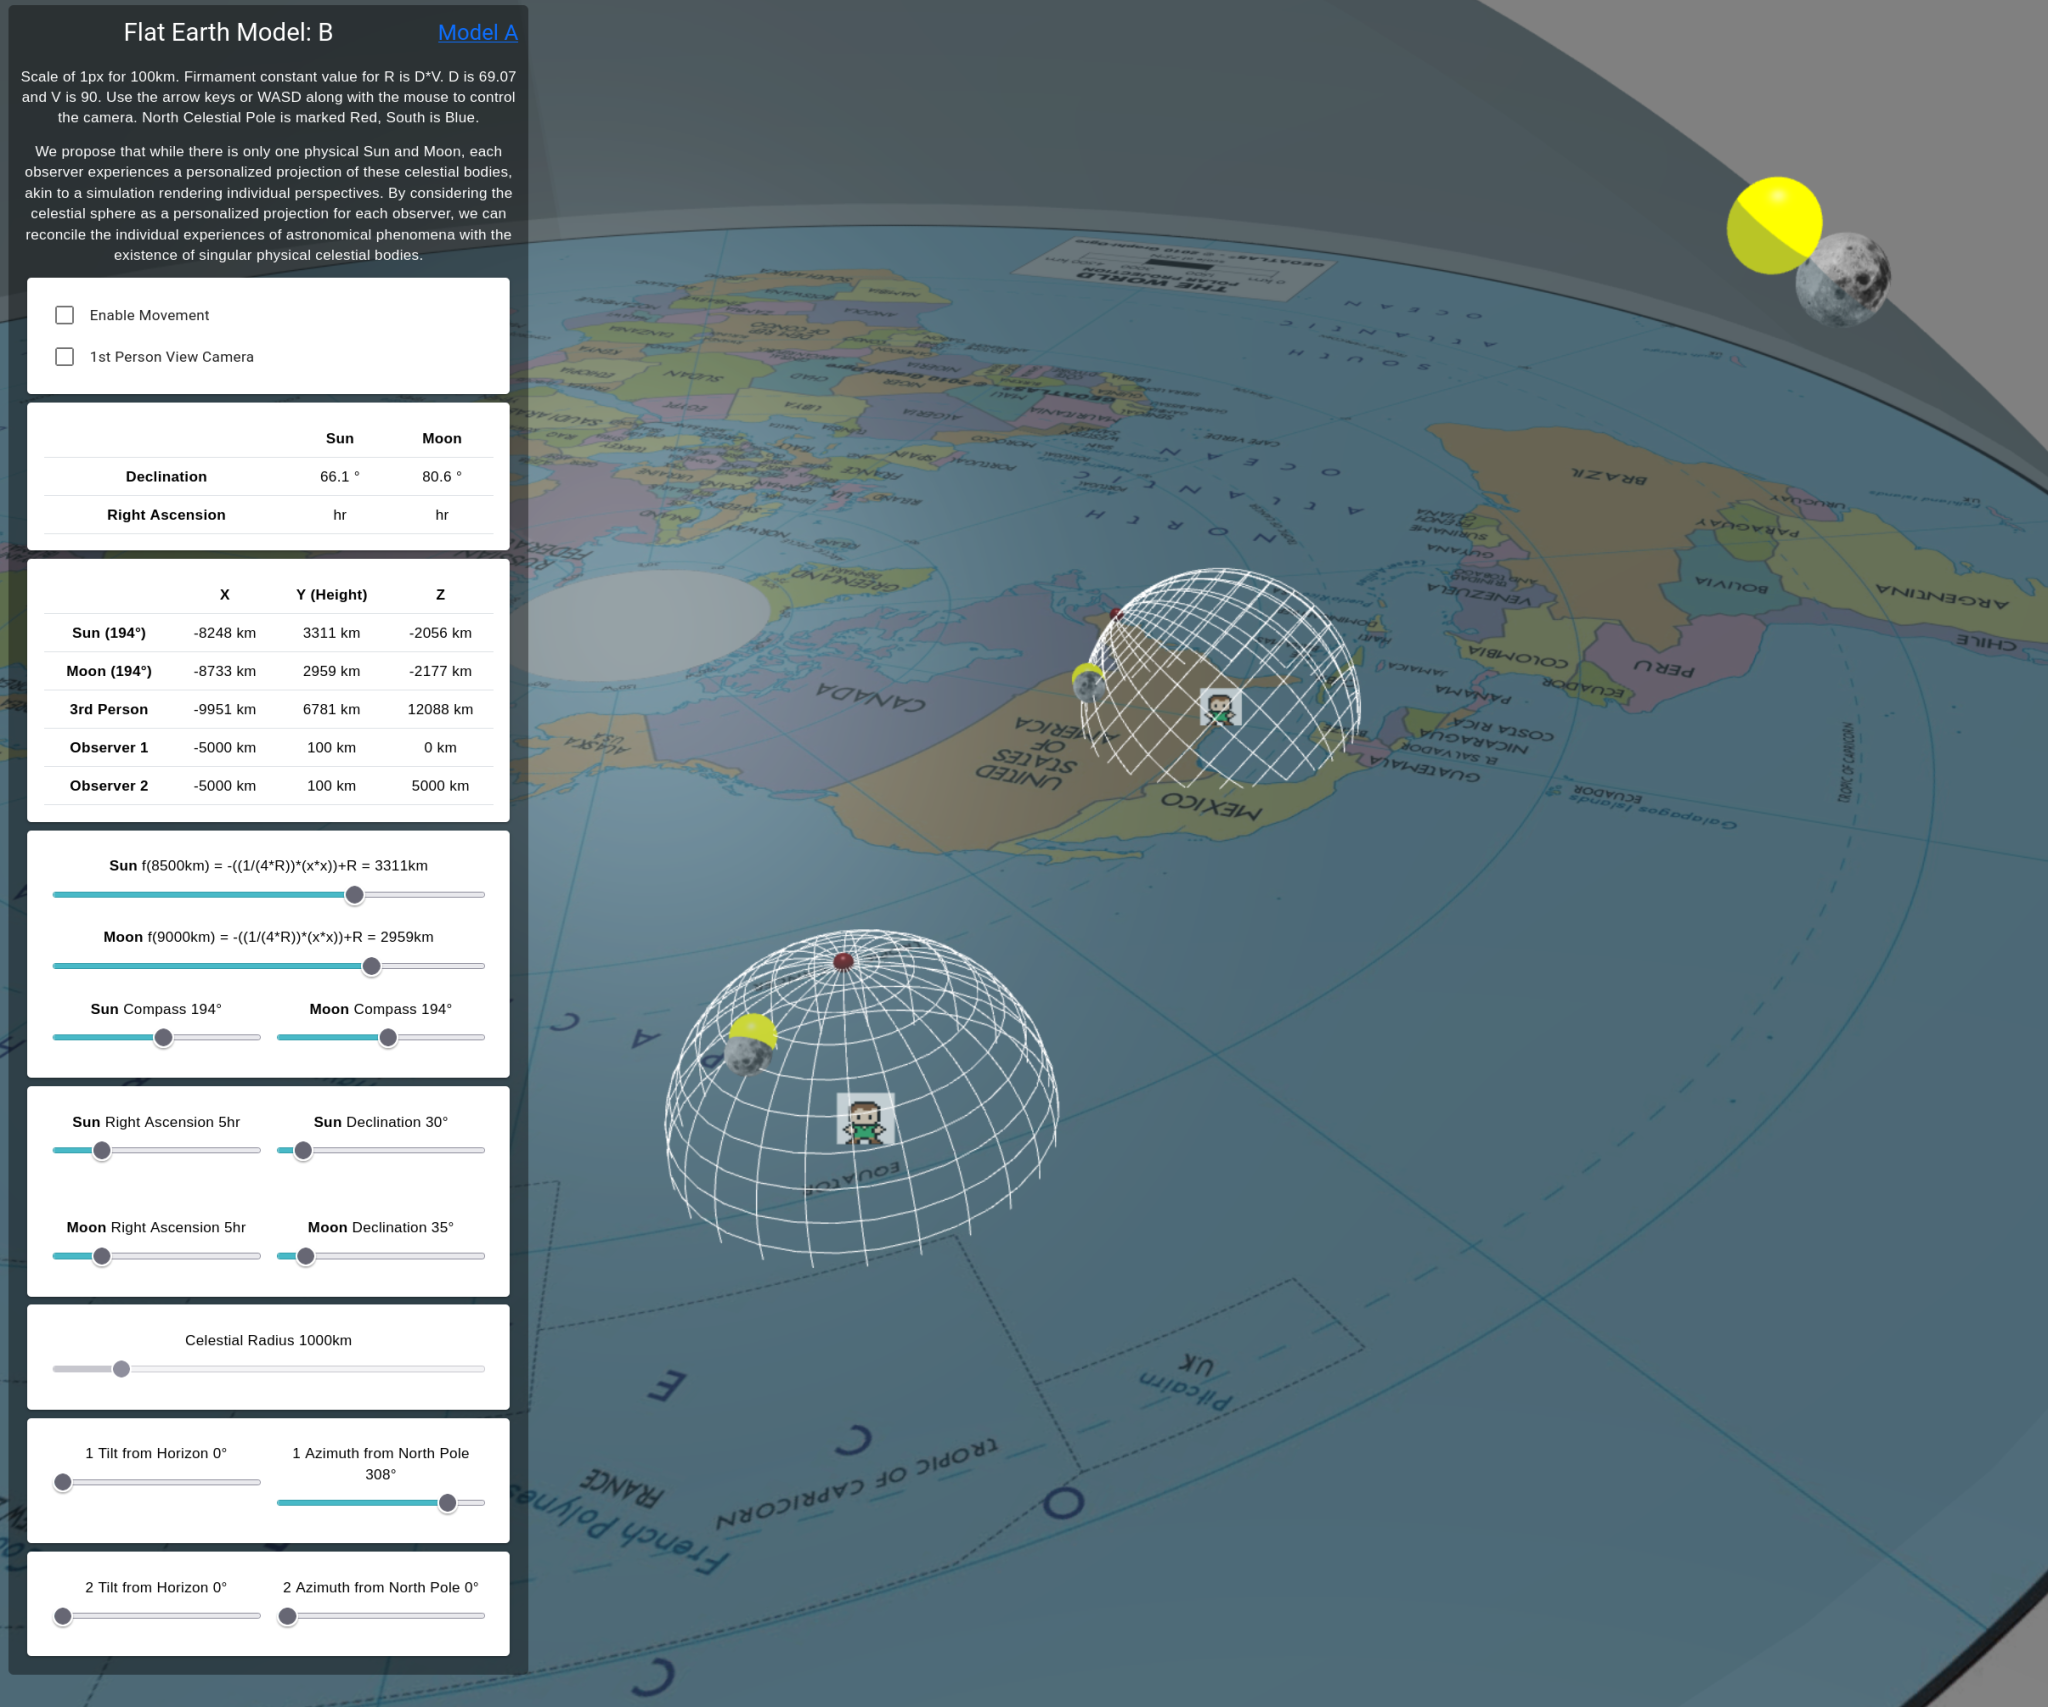The image size is (2048, 1707).
Task: Open Model A
Action: pyautogui.click(x=478, y=33)
